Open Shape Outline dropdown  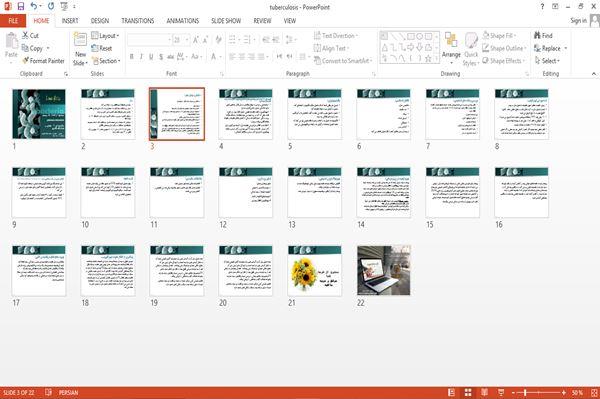(x=504, y=48)
